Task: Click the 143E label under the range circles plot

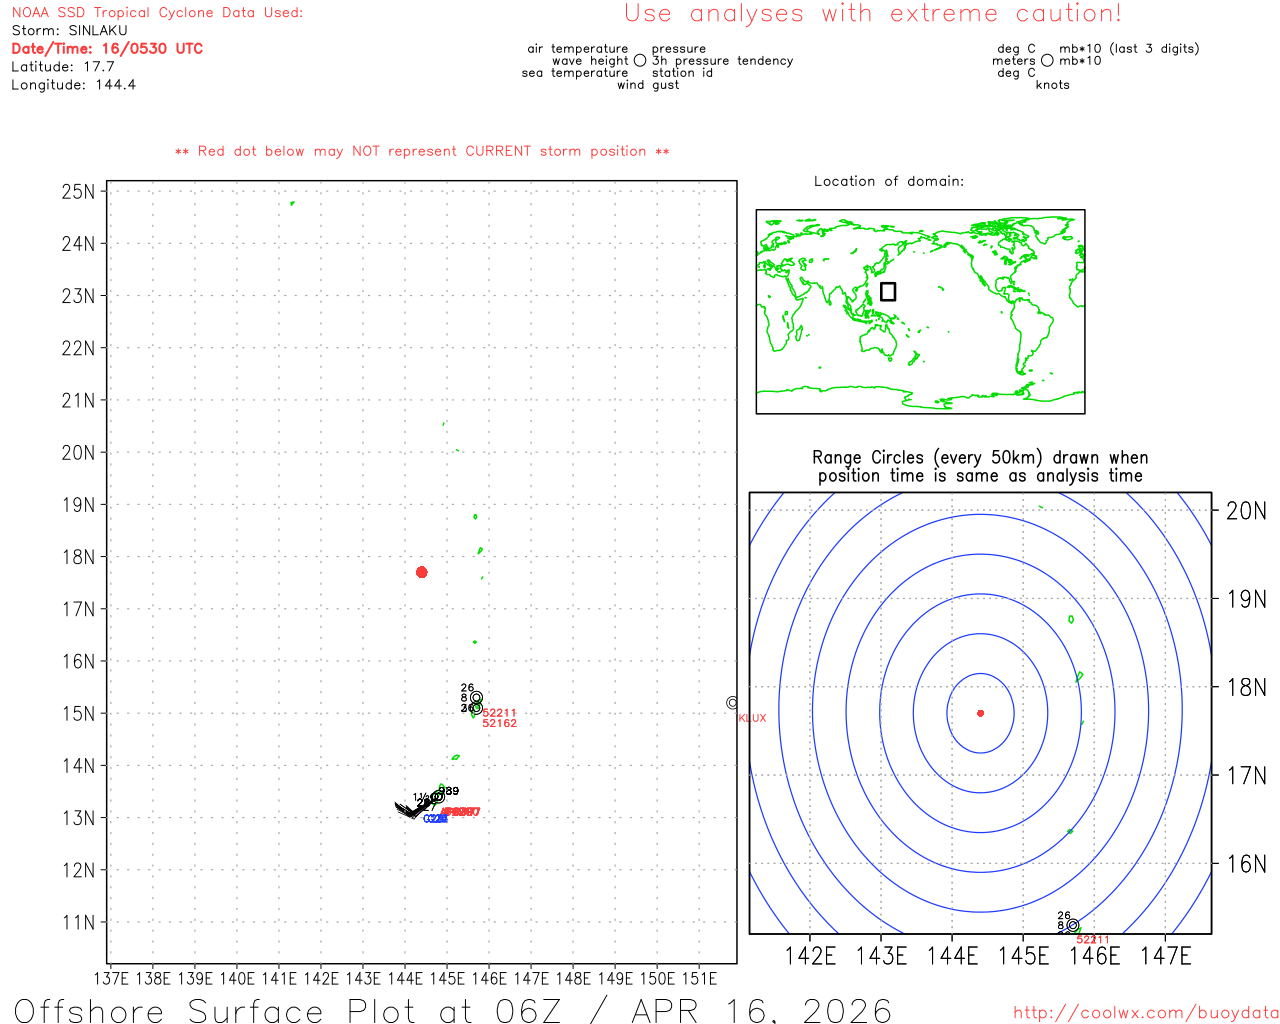Action: pyautogui.click(x=881, y=956)
